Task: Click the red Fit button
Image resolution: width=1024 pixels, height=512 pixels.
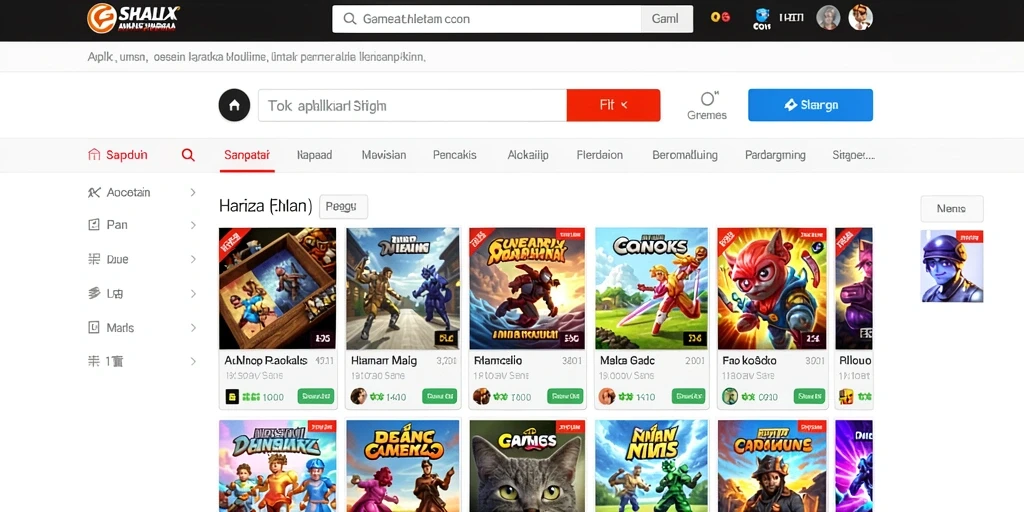Action: (x=613, y=105)
